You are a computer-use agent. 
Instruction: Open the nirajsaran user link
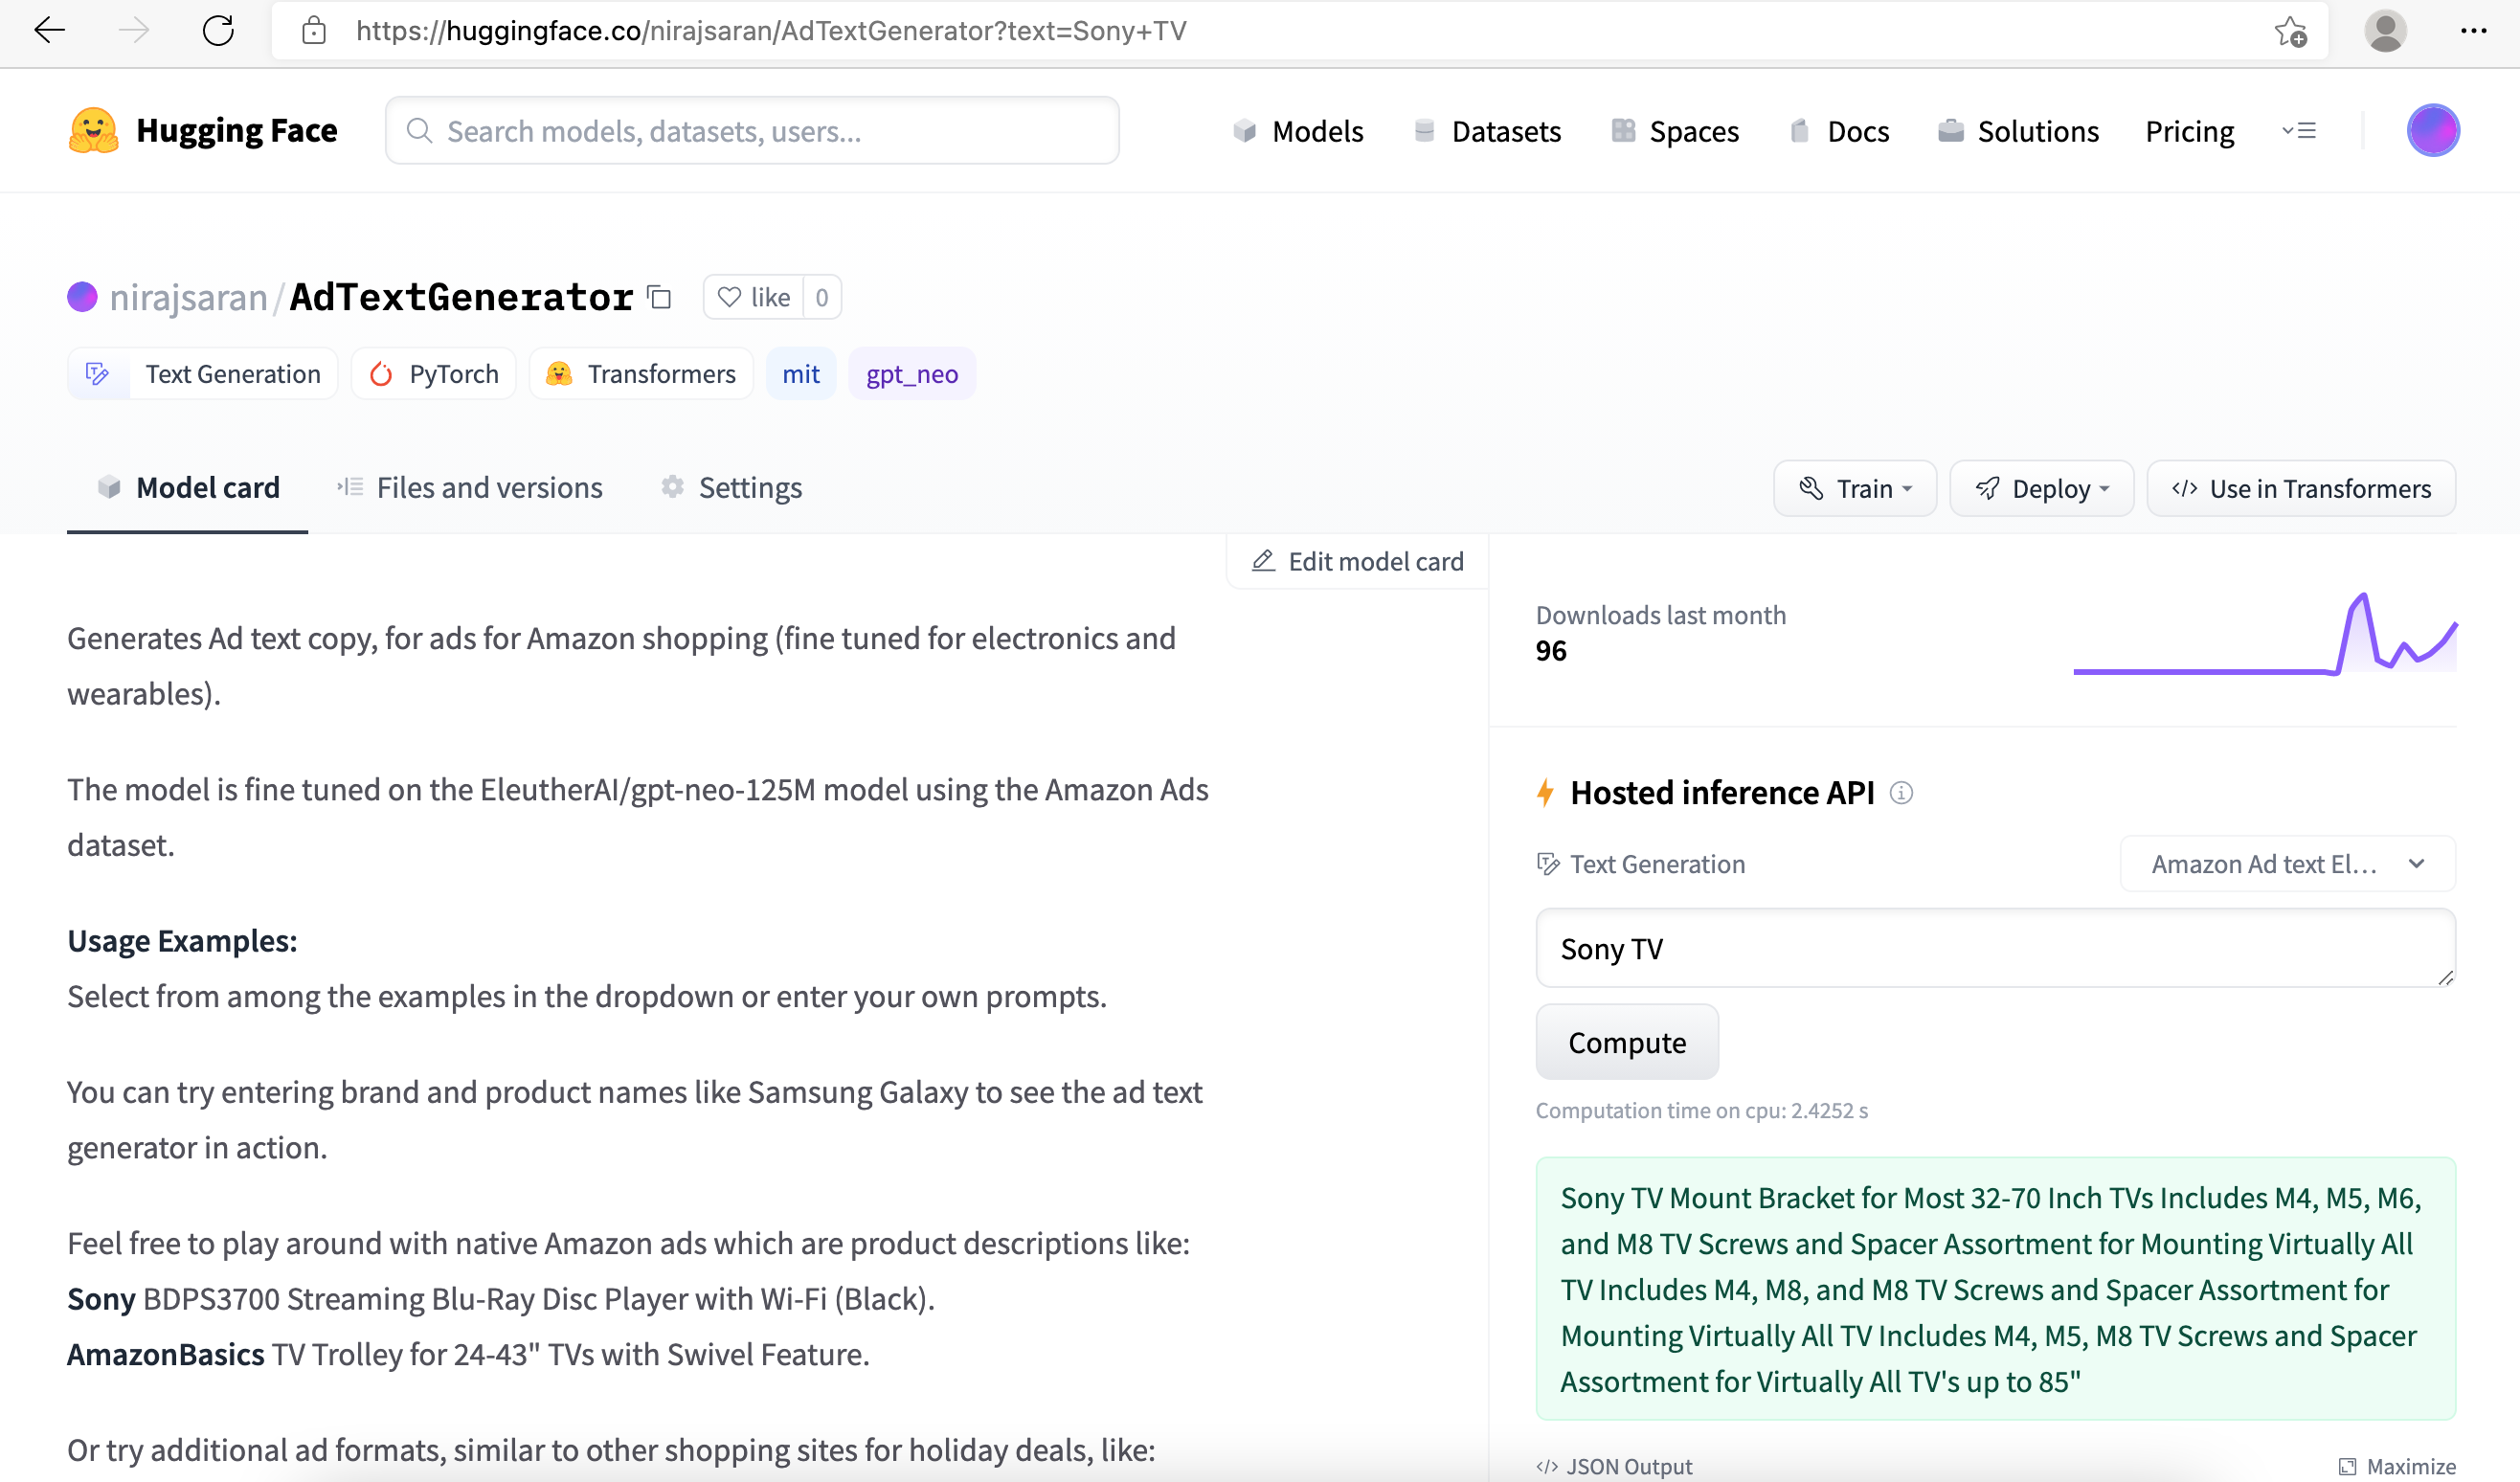[x=188, y=297]
